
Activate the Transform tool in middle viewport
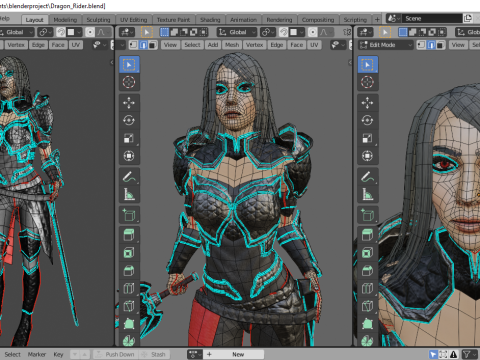coord(129,156)
